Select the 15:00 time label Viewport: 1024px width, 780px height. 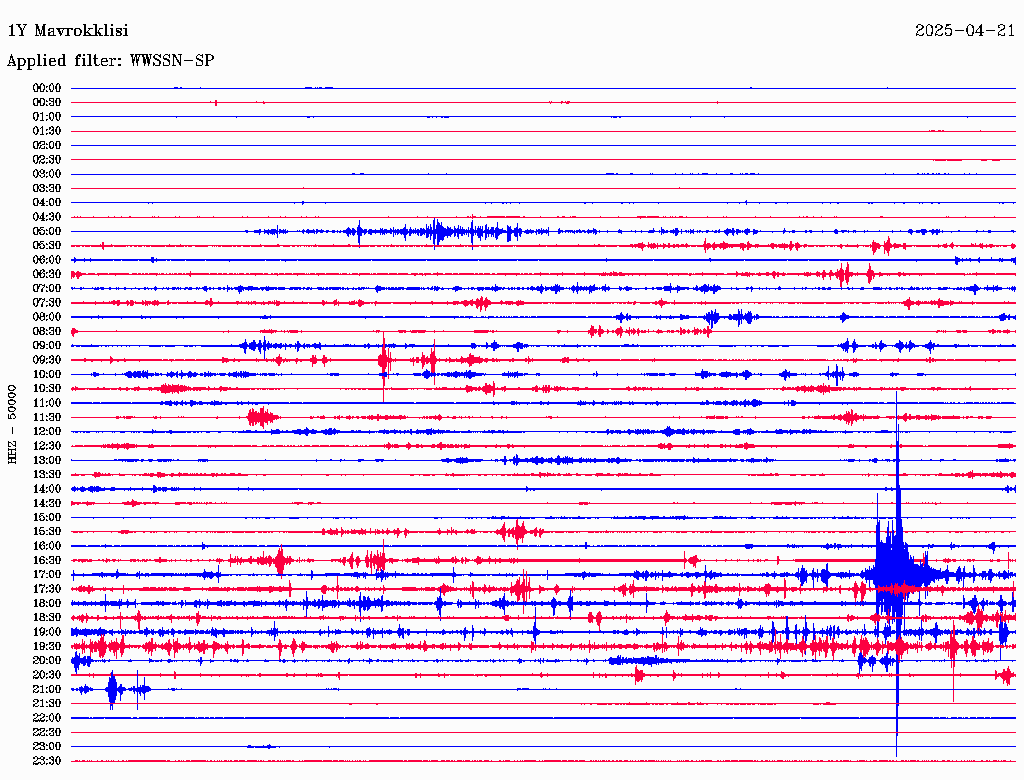[x=47, y=518]
